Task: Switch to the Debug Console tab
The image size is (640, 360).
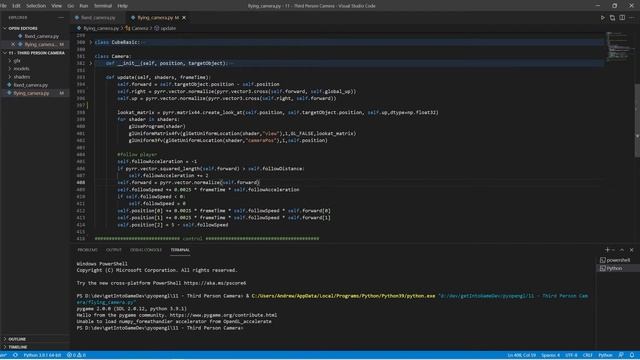Action: (x=146, y=250)
